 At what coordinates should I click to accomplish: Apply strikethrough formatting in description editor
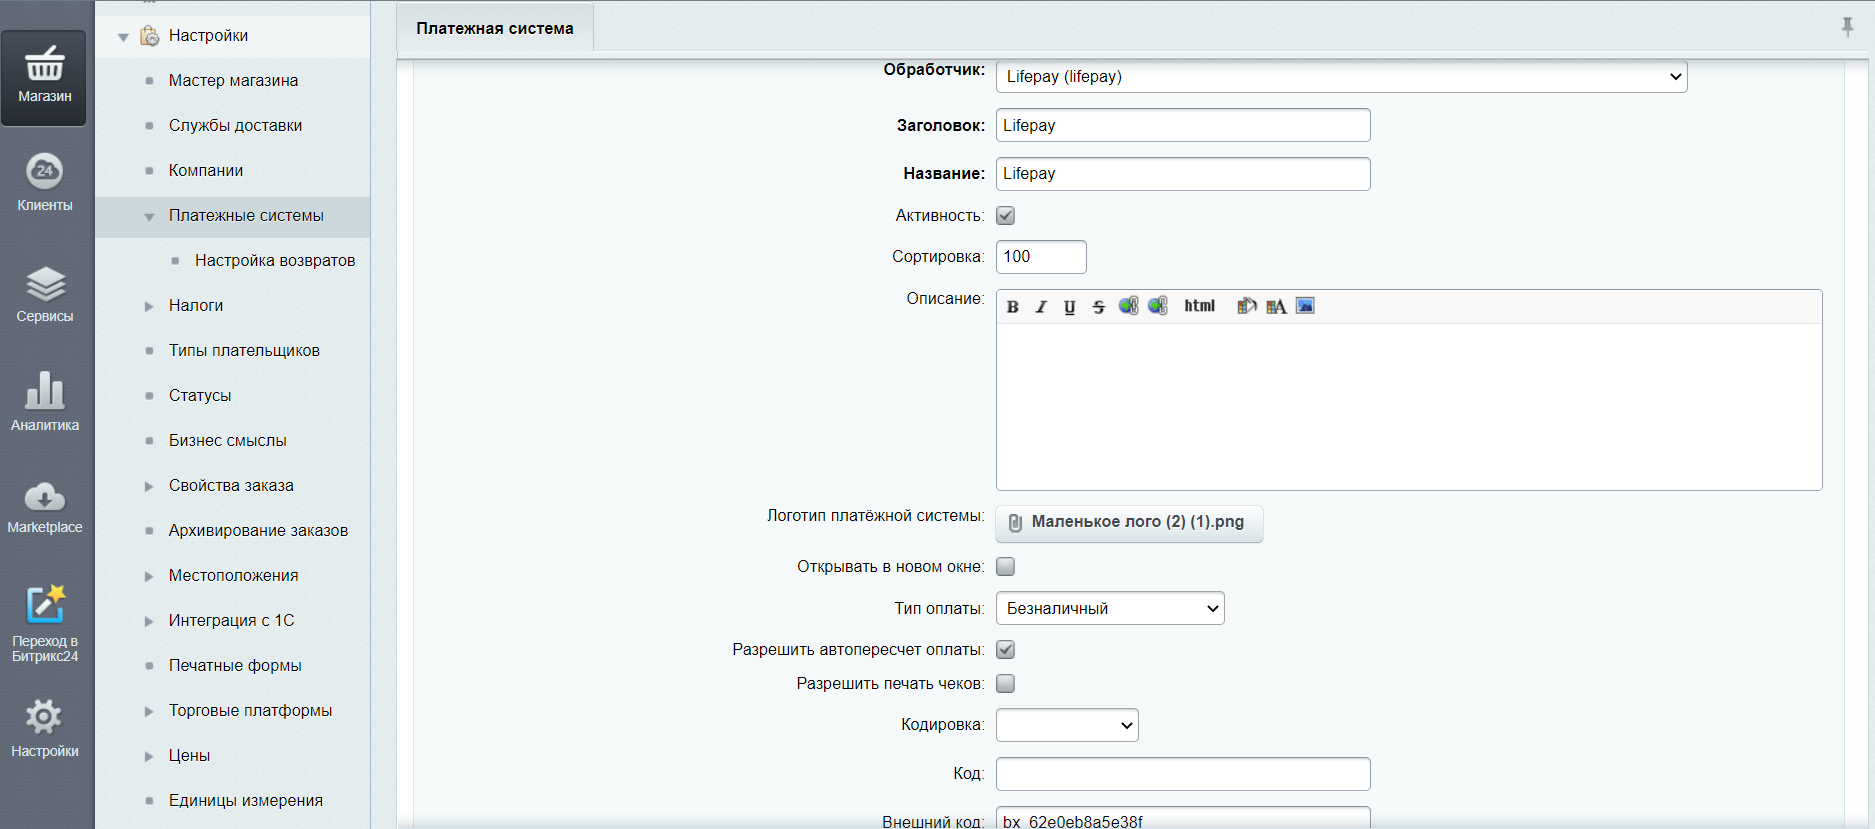click(x=1099, y=307)
